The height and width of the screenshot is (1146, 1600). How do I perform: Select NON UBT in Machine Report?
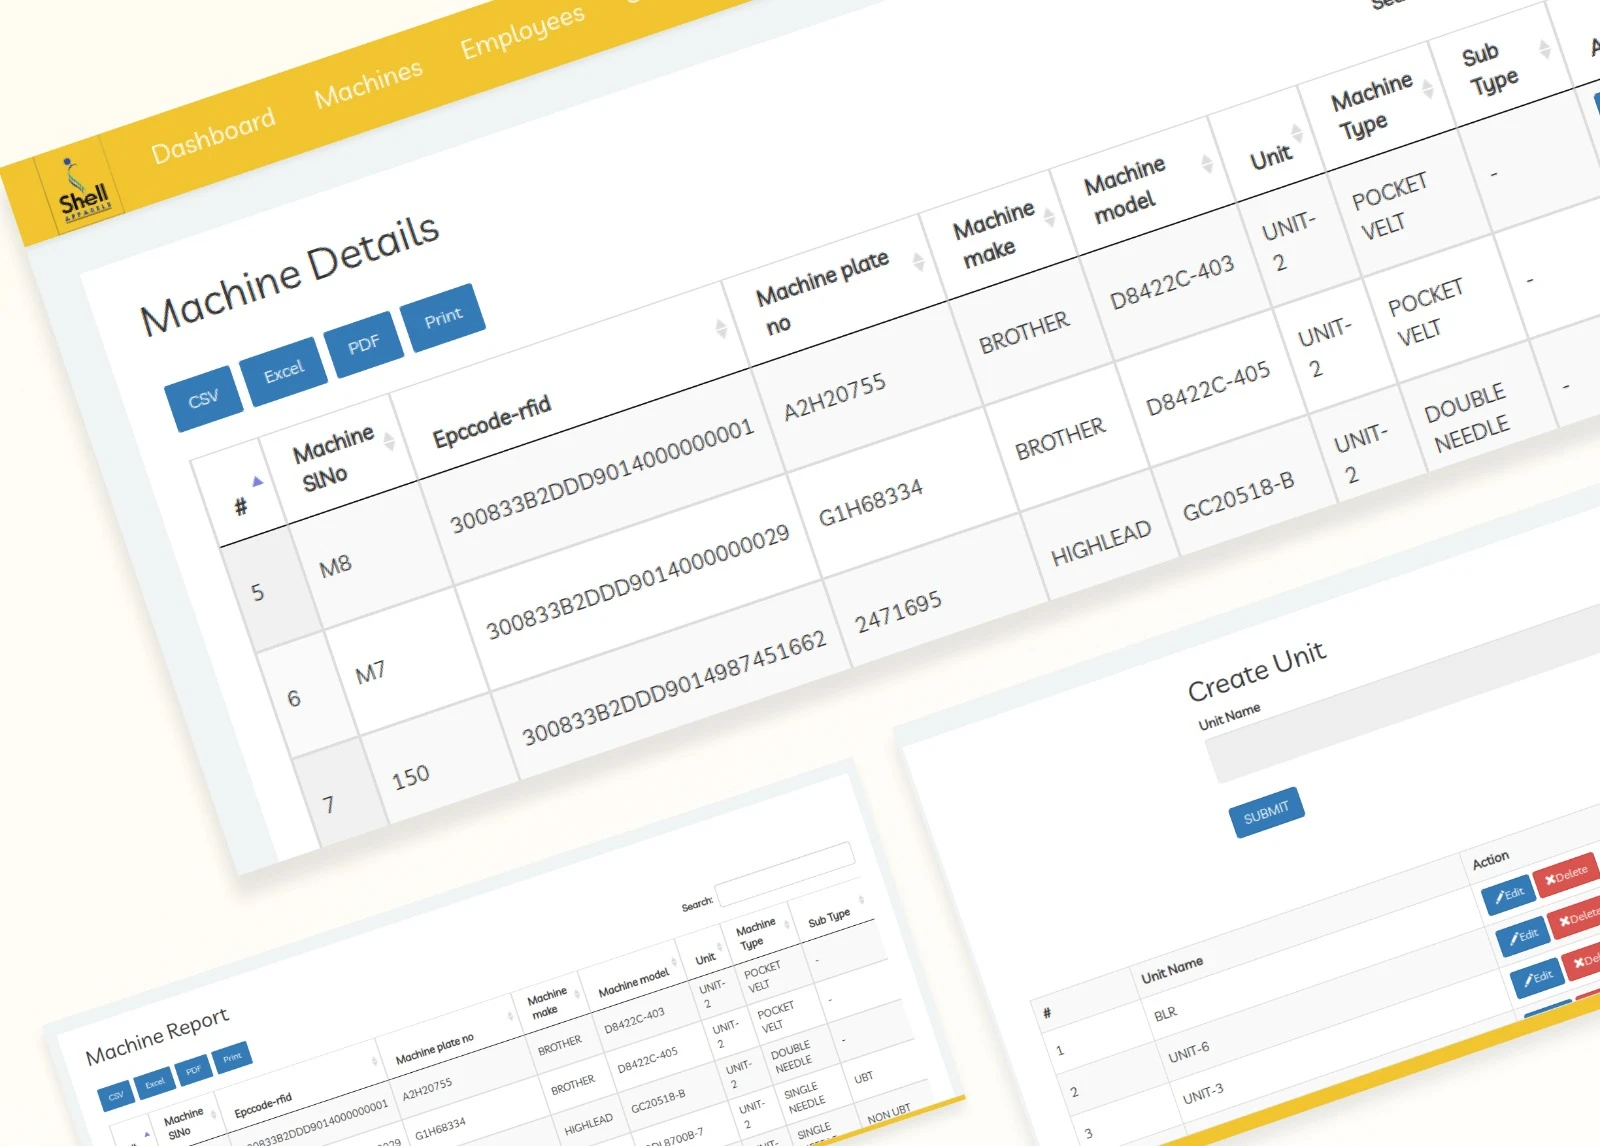[889, 1113]
